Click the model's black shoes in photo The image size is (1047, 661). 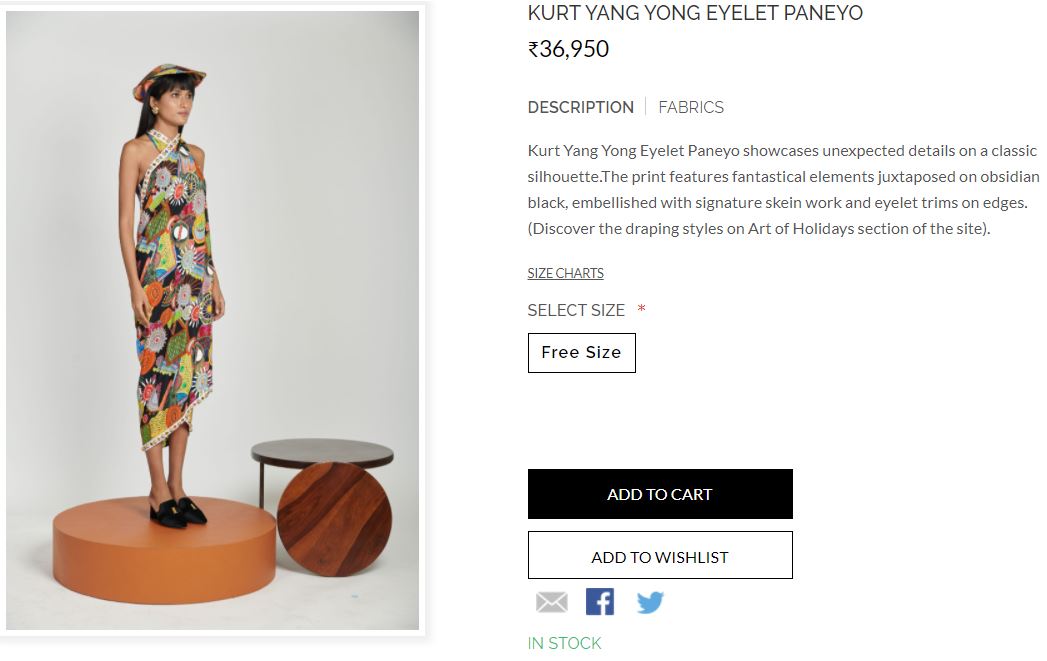178,511
